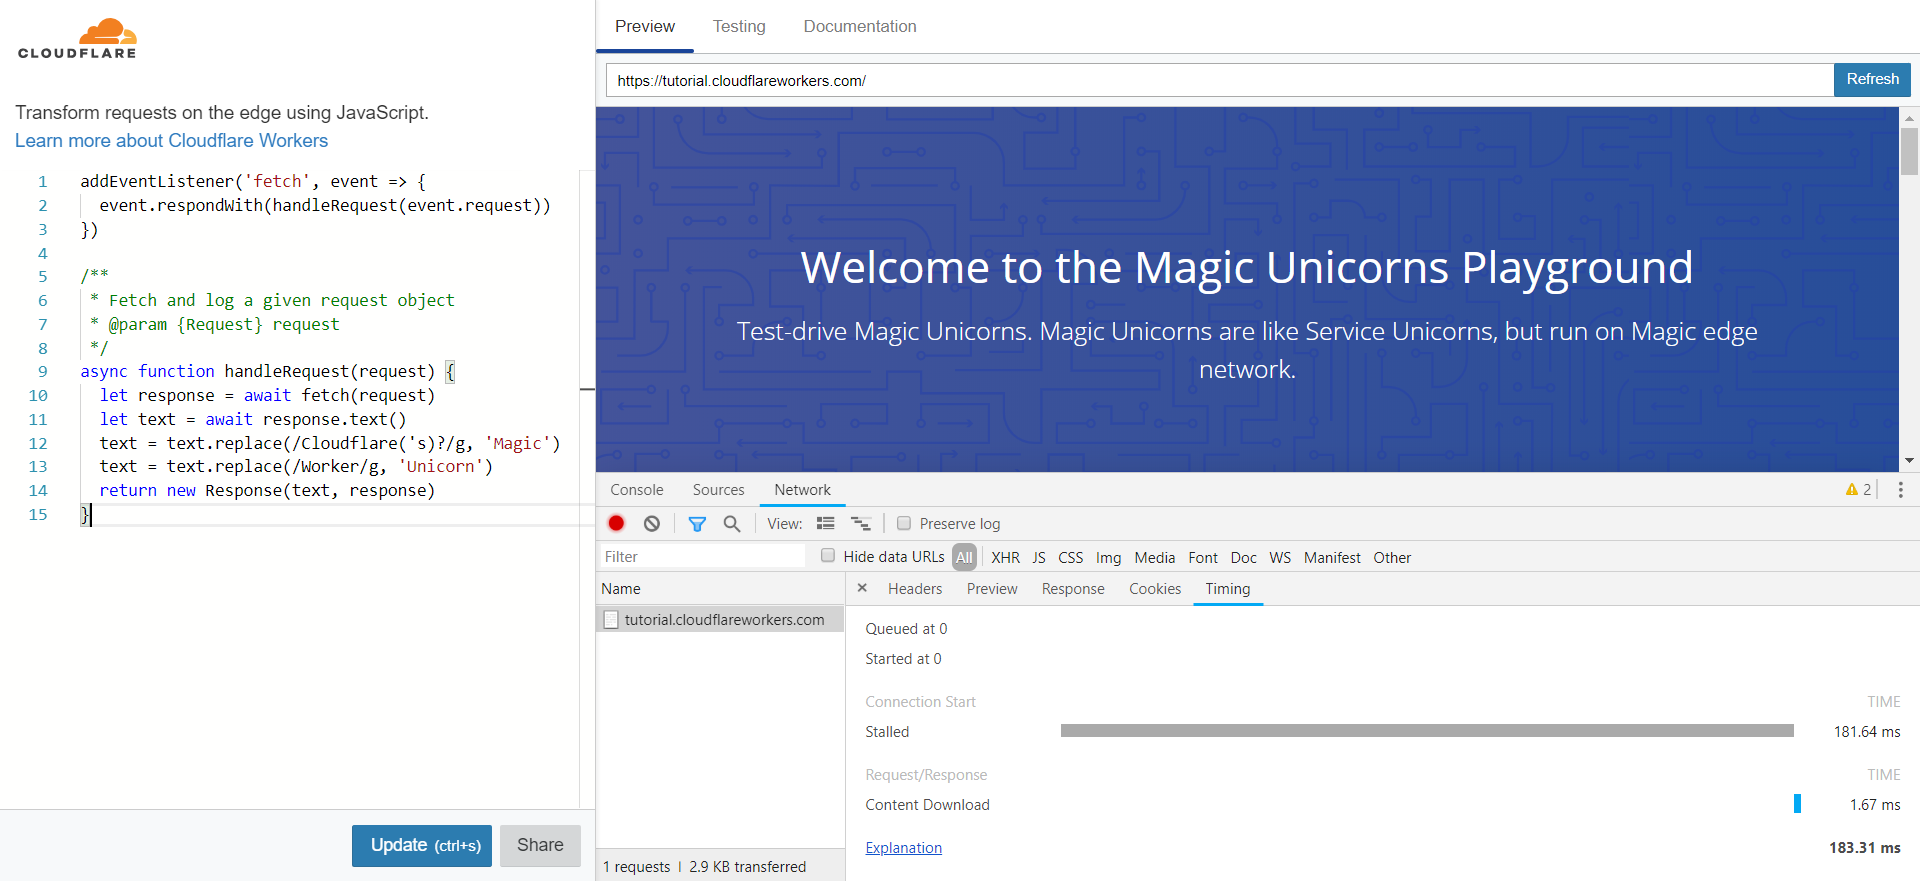
Task: Click the '1 requests' status text
Action: [636, 866]
